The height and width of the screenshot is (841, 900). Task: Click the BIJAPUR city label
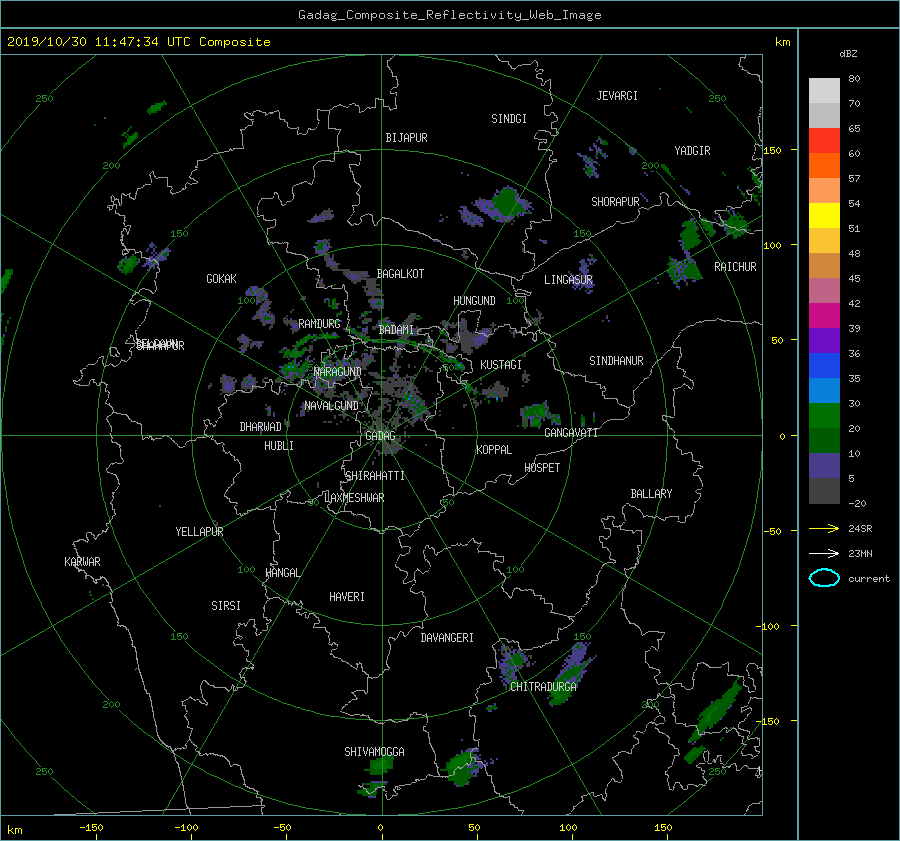406,138
